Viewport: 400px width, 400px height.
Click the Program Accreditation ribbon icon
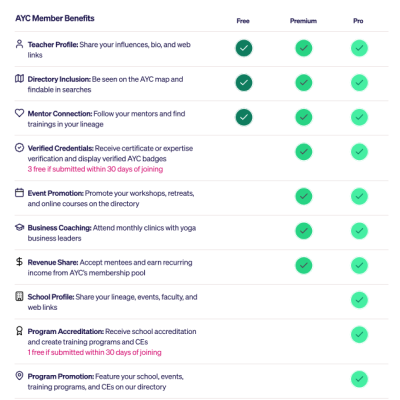pos(19,331)
